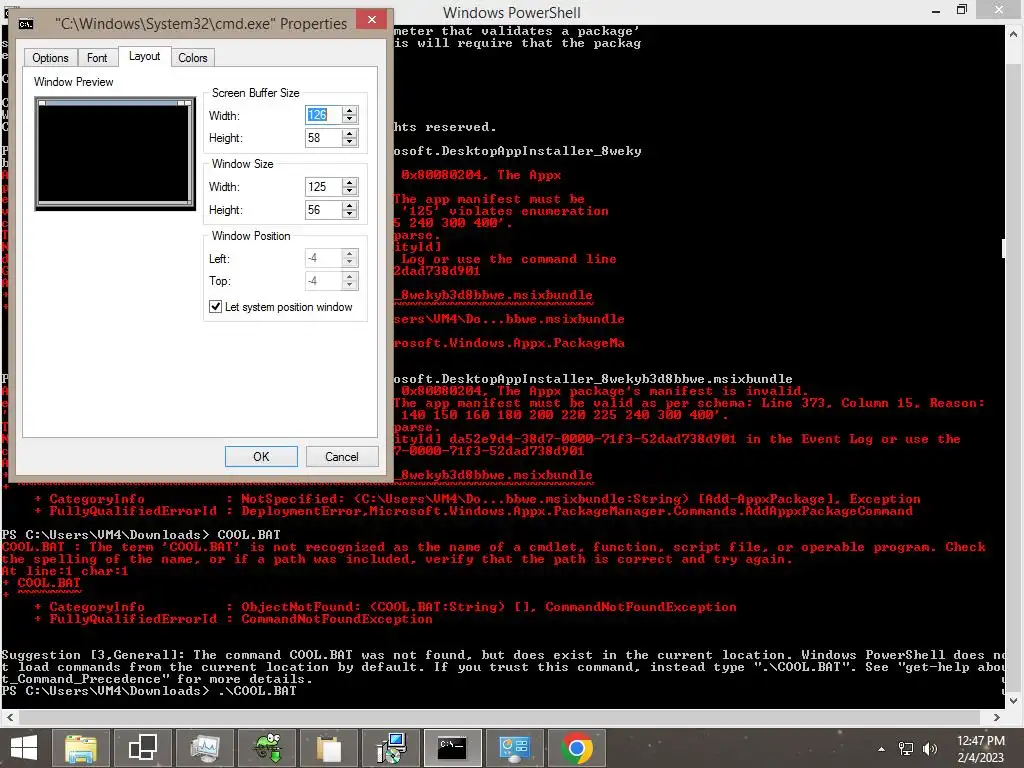
Task: Increase Screen Buffer Height value
Action: (350, 133)
